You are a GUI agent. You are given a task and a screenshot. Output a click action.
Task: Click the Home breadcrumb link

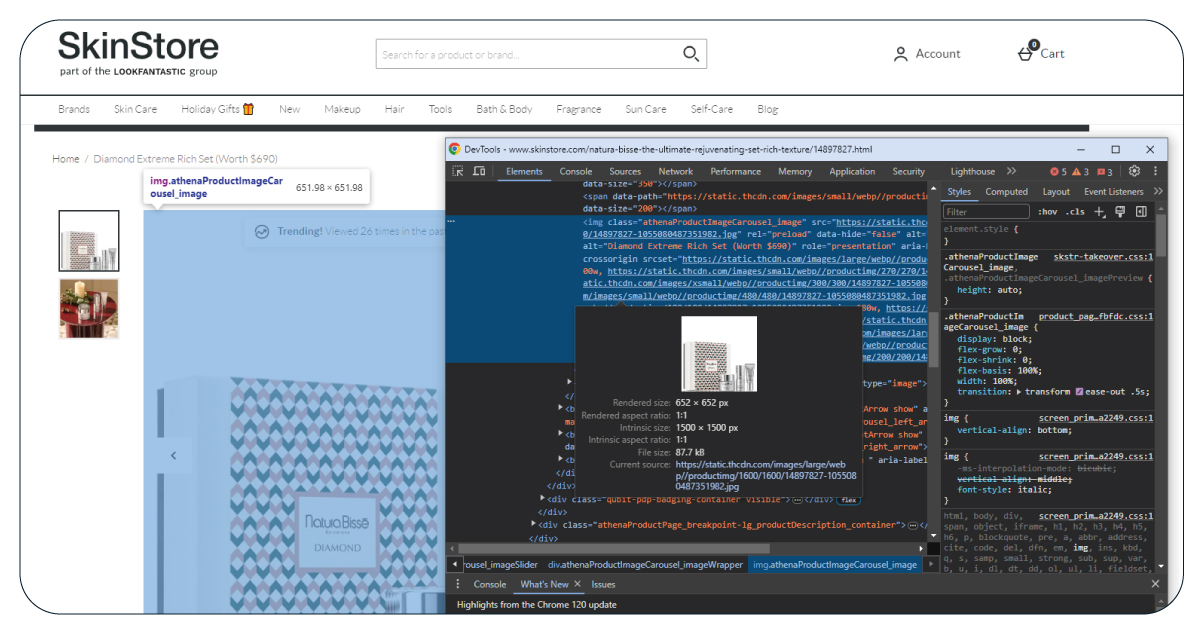(66, 158)
